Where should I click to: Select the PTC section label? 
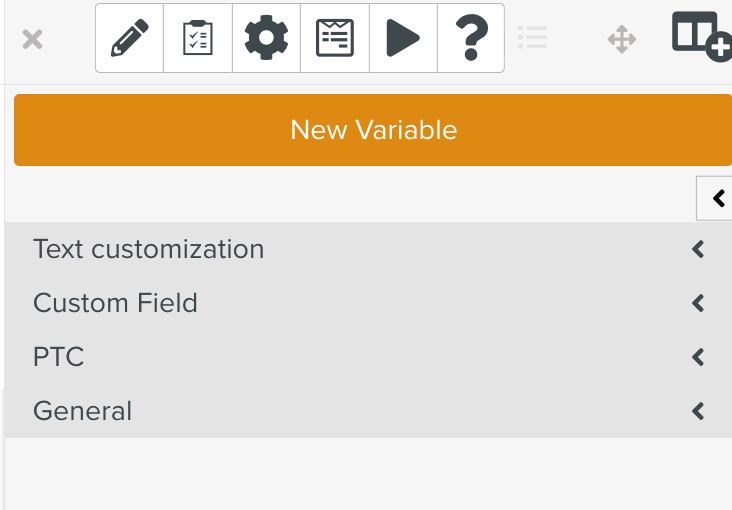58,357
